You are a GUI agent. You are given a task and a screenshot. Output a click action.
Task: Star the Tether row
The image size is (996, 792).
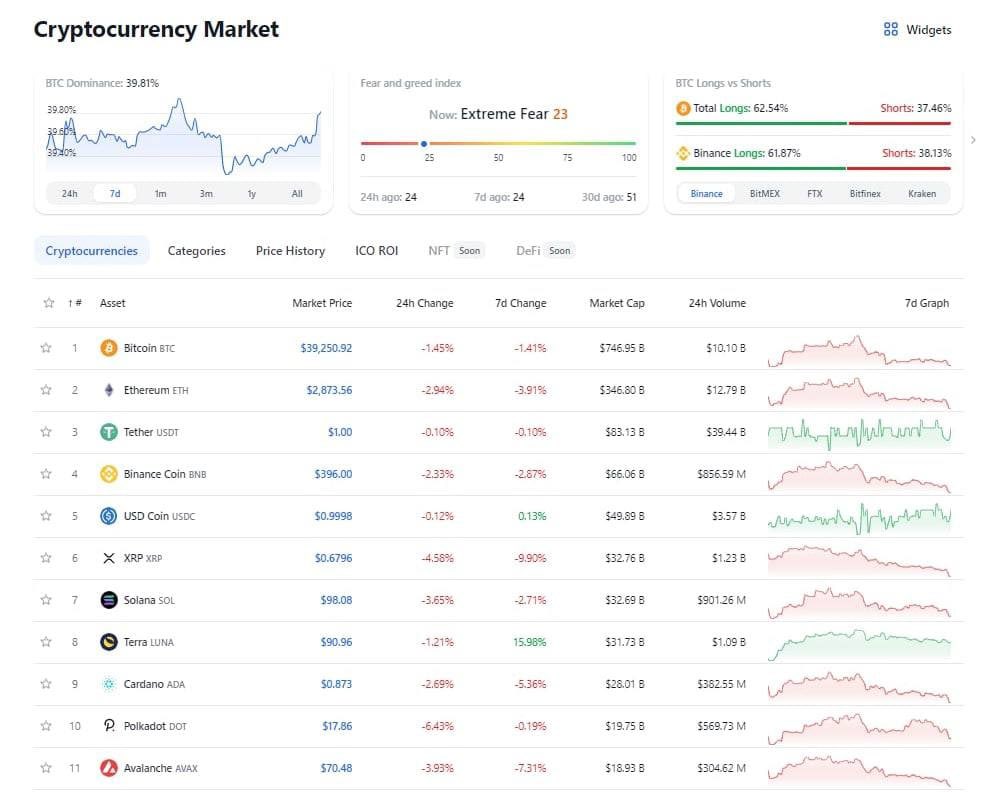click(46, 432)
